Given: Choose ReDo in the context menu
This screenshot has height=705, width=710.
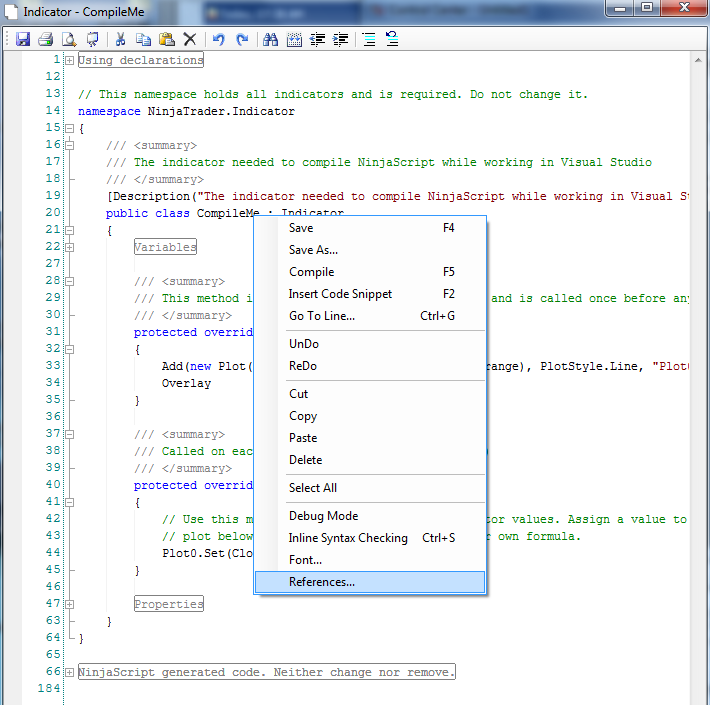Looking at the screenshot, I should pos(370,366).
